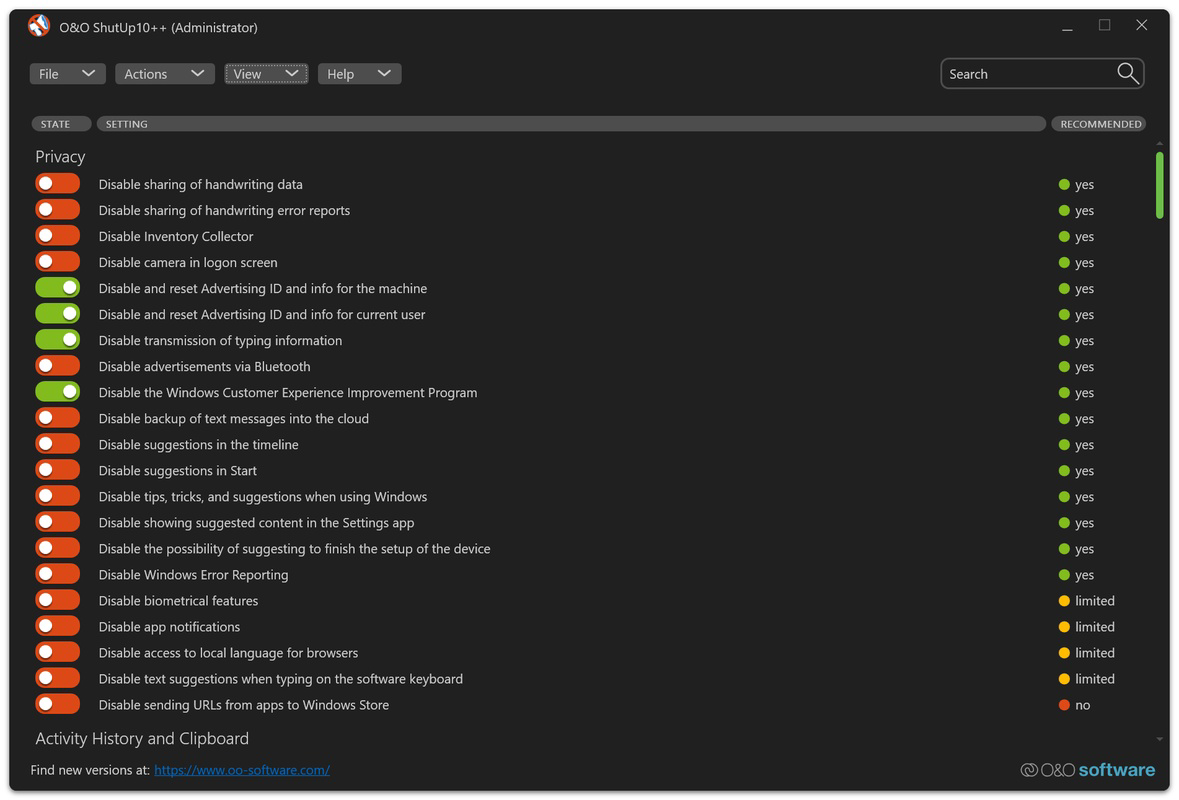Image resolution: width=1179 pixels, height=800 pixels.
Task: Switch off Customer Experience Improvement Program toggle
Action: [57, 392]
